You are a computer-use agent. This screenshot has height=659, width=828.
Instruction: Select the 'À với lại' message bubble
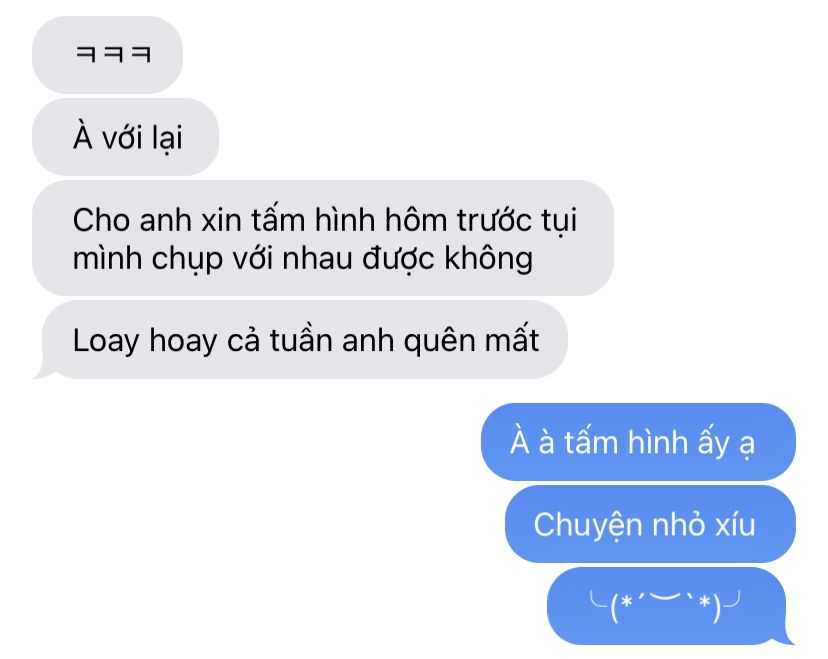point(125,137)
